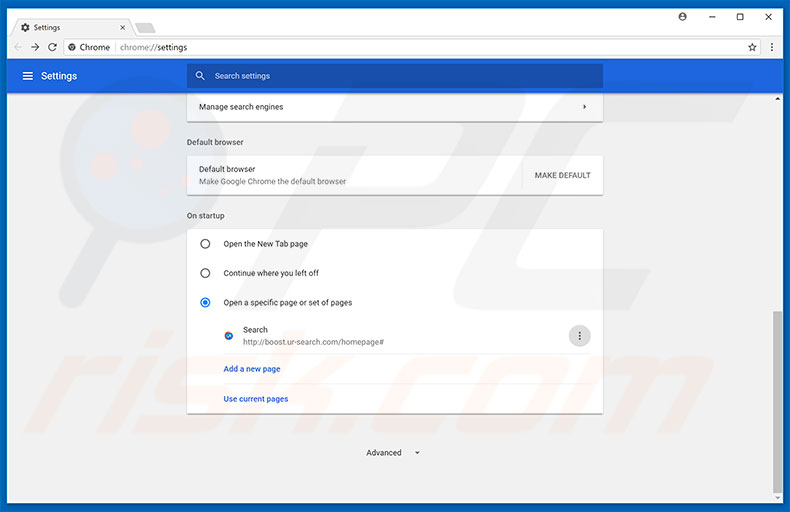Expand the Advanced settings section

point(392,453)
